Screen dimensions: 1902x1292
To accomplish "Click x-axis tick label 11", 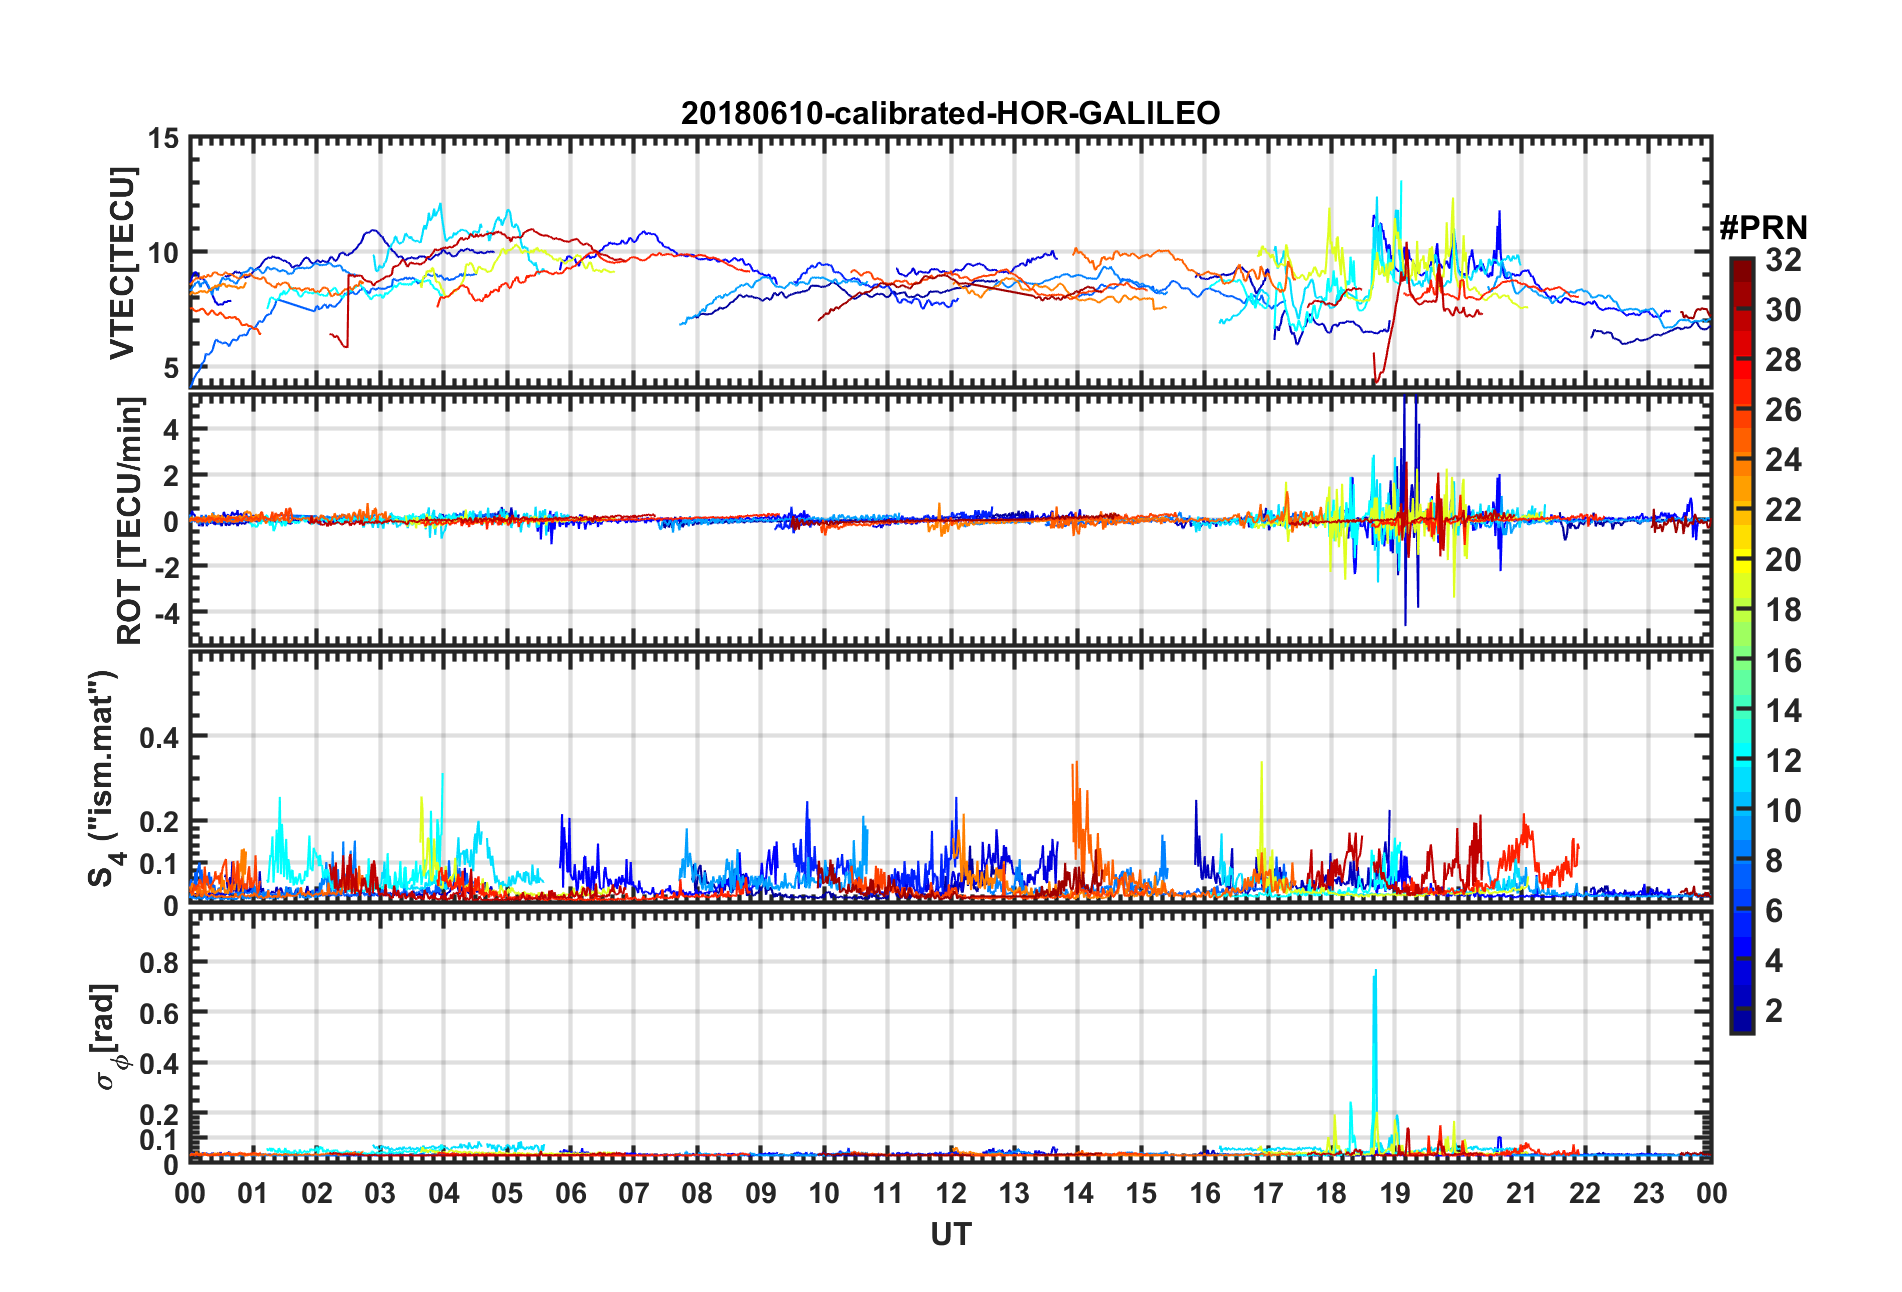I will (x=887, y=1193).
